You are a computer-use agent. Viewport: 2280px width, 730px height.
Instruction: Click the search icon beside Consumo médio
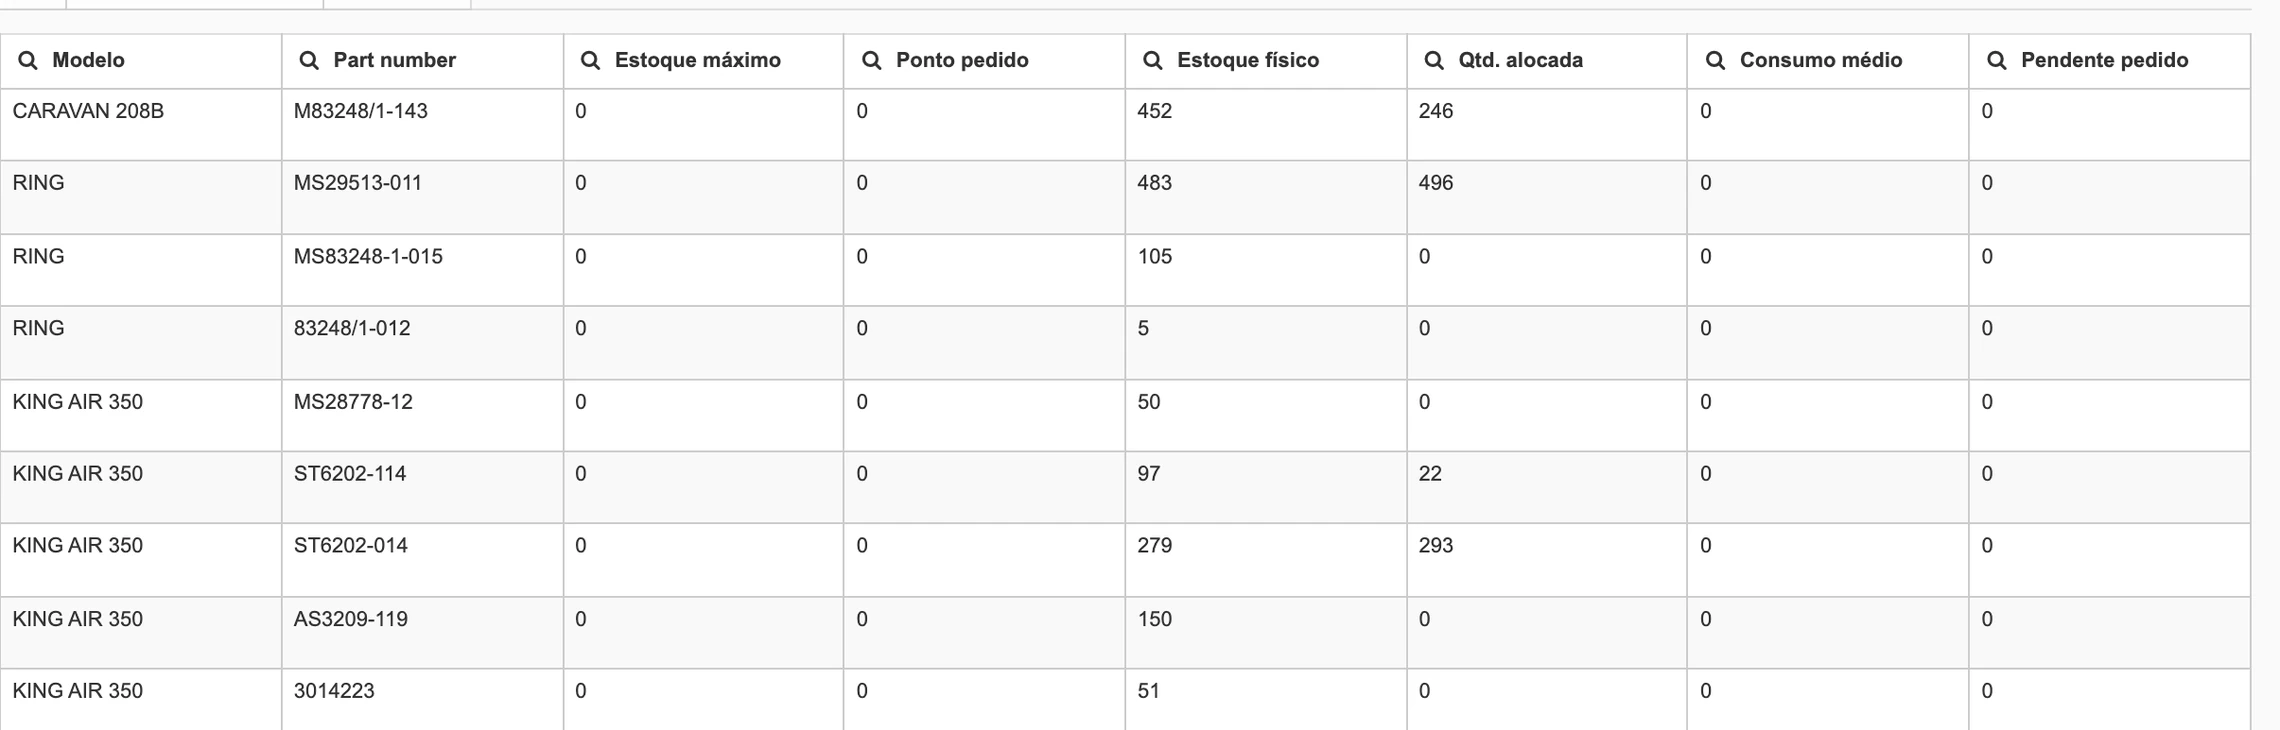pyautogui.click(x=1715, y=61)
